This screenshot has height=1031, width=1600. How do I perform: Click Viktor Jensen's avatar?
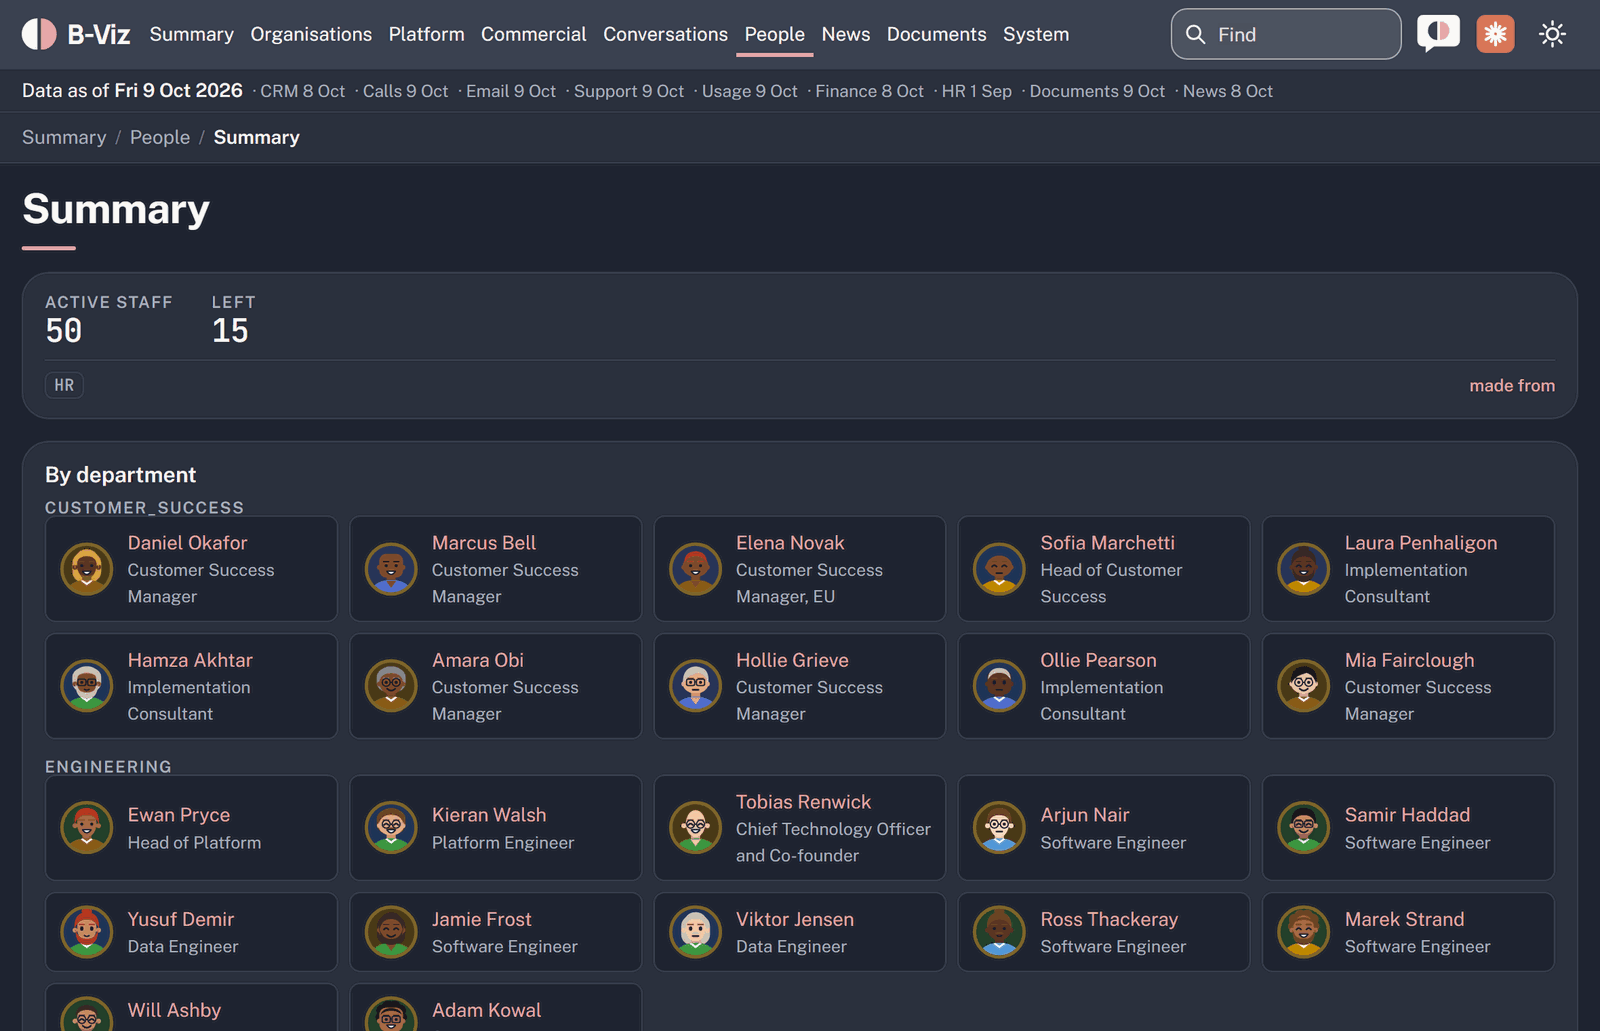[x=695, y=932]
